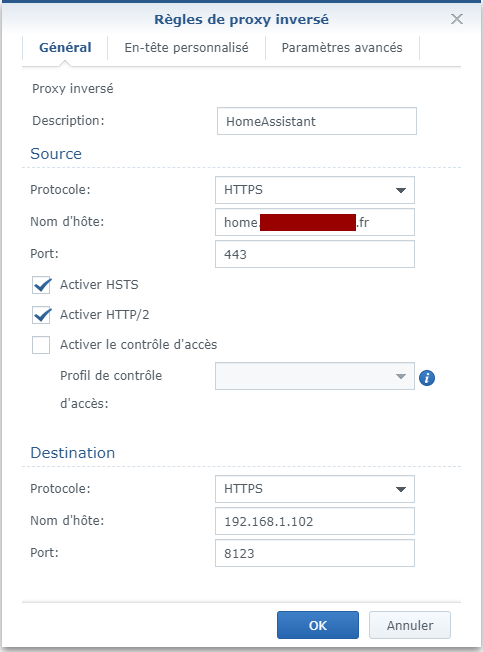Focus the Destination hostname field 192.168.1.102
Screen dimensions: 483x652
click(315, 521)
